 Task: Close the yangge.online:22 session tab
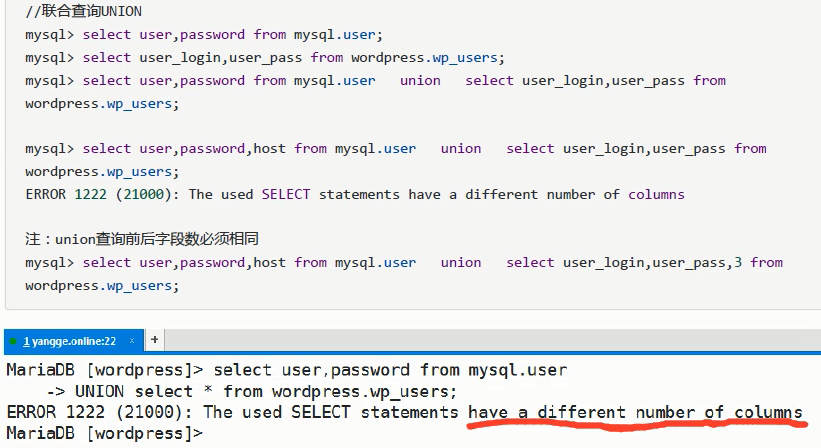click(x=132, y=341)
